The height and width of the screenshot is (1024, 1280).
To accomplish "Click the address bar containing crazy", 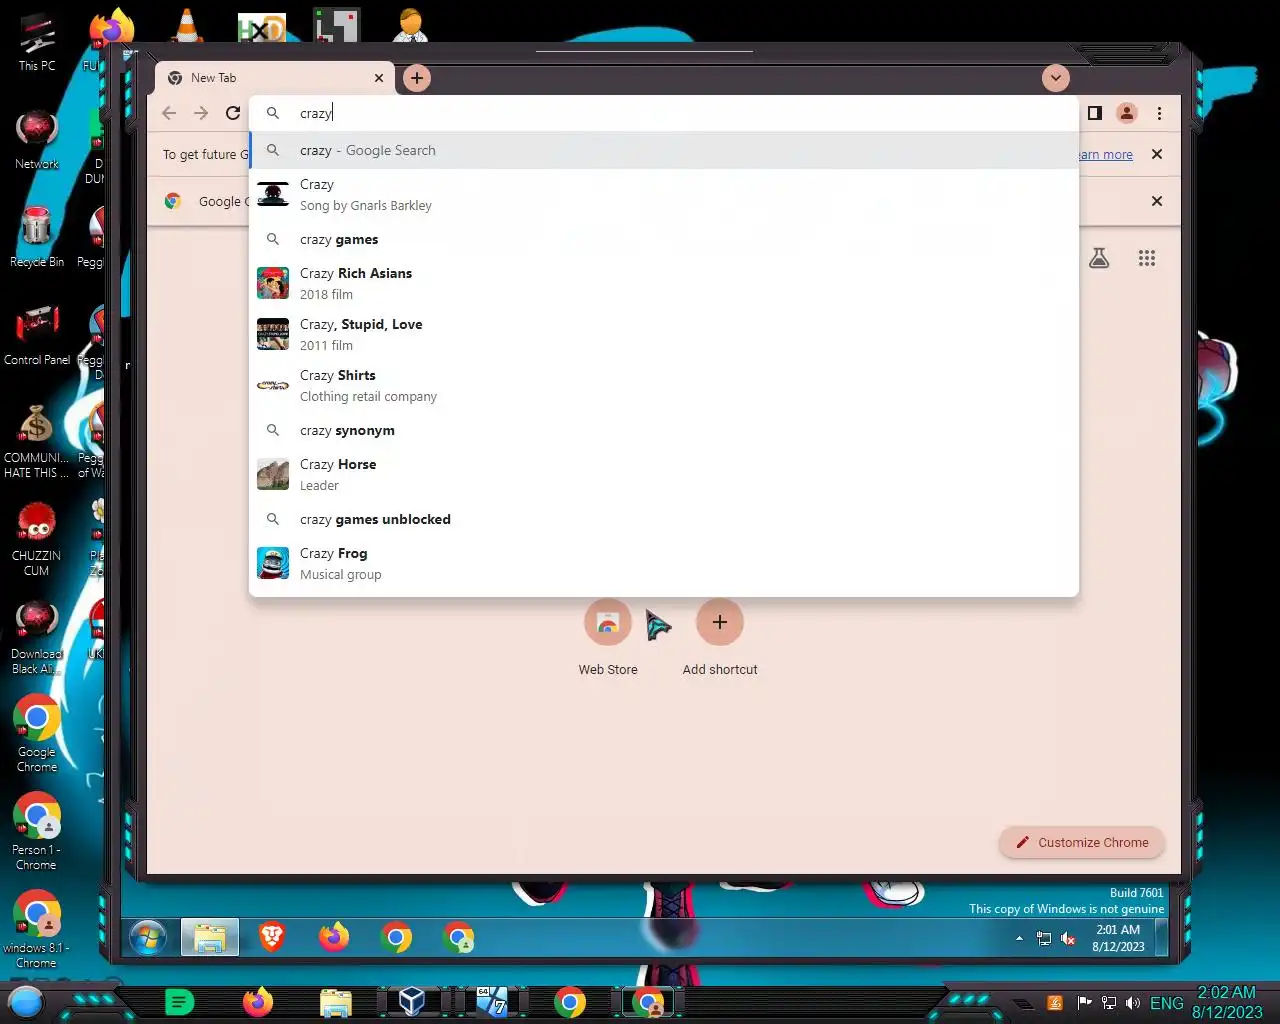I will click(664, 113).
